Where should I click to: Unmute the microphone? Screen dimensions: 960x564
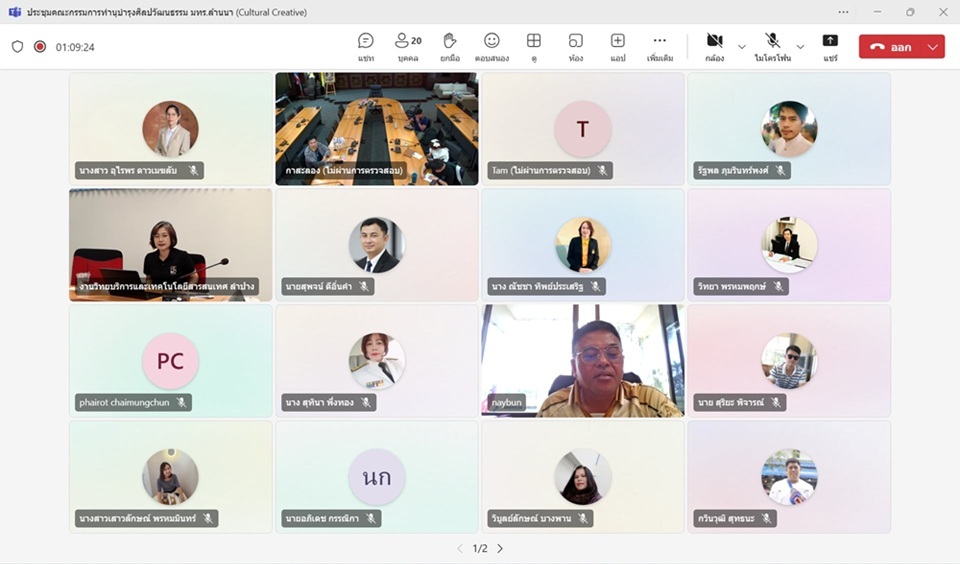pos(773,46)
